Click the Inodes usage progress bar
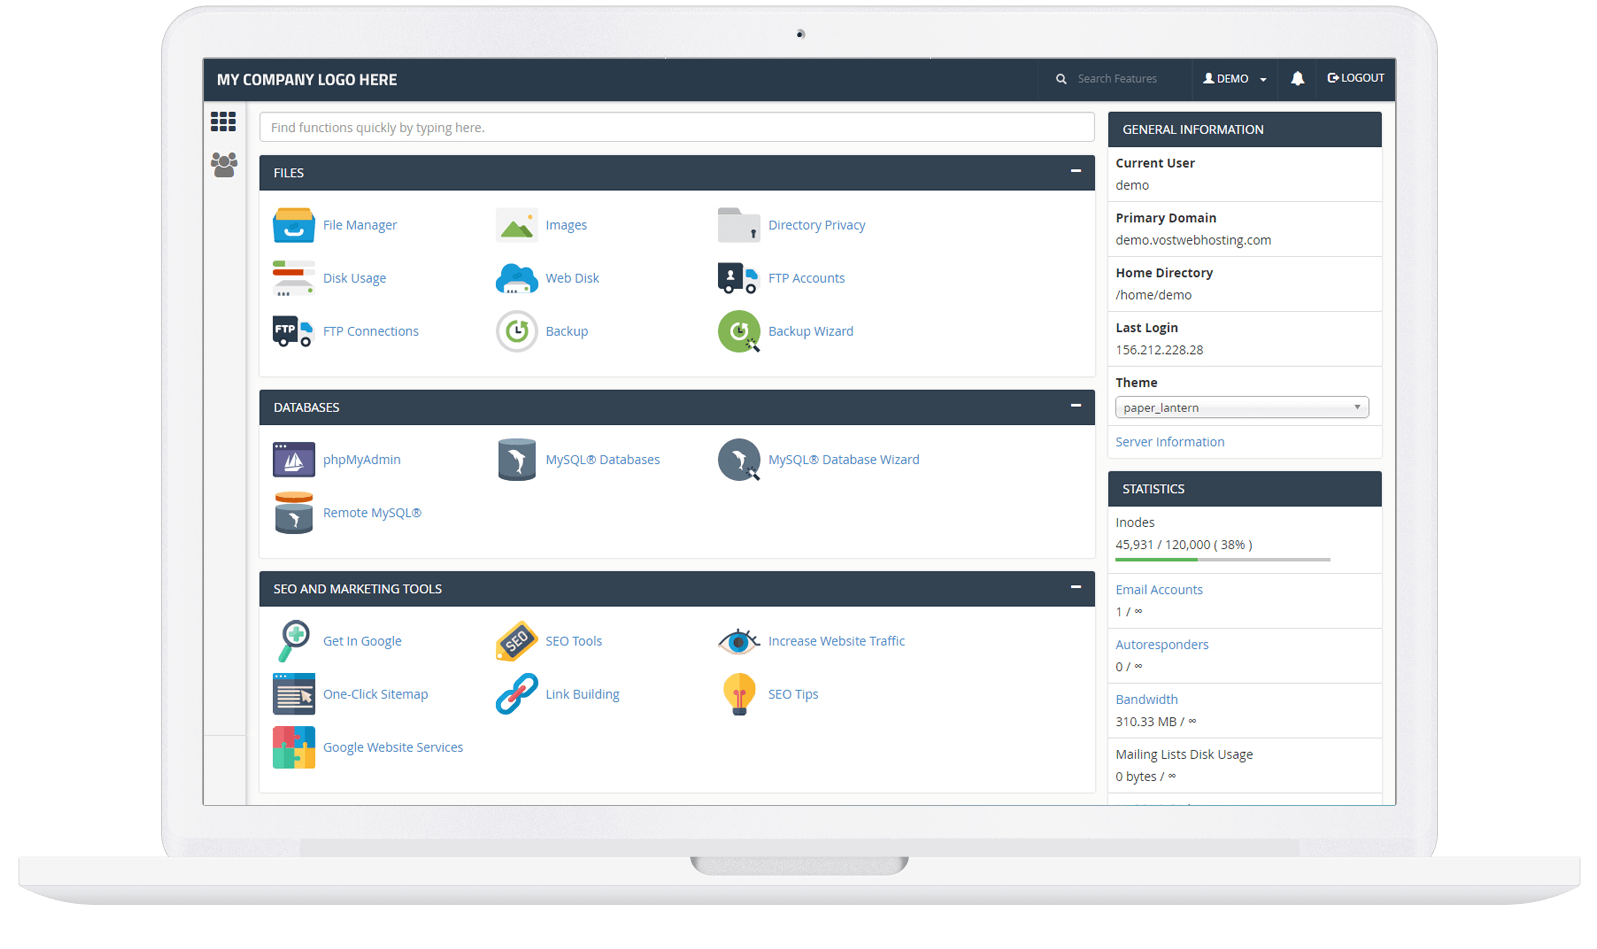 (1222, 560)
